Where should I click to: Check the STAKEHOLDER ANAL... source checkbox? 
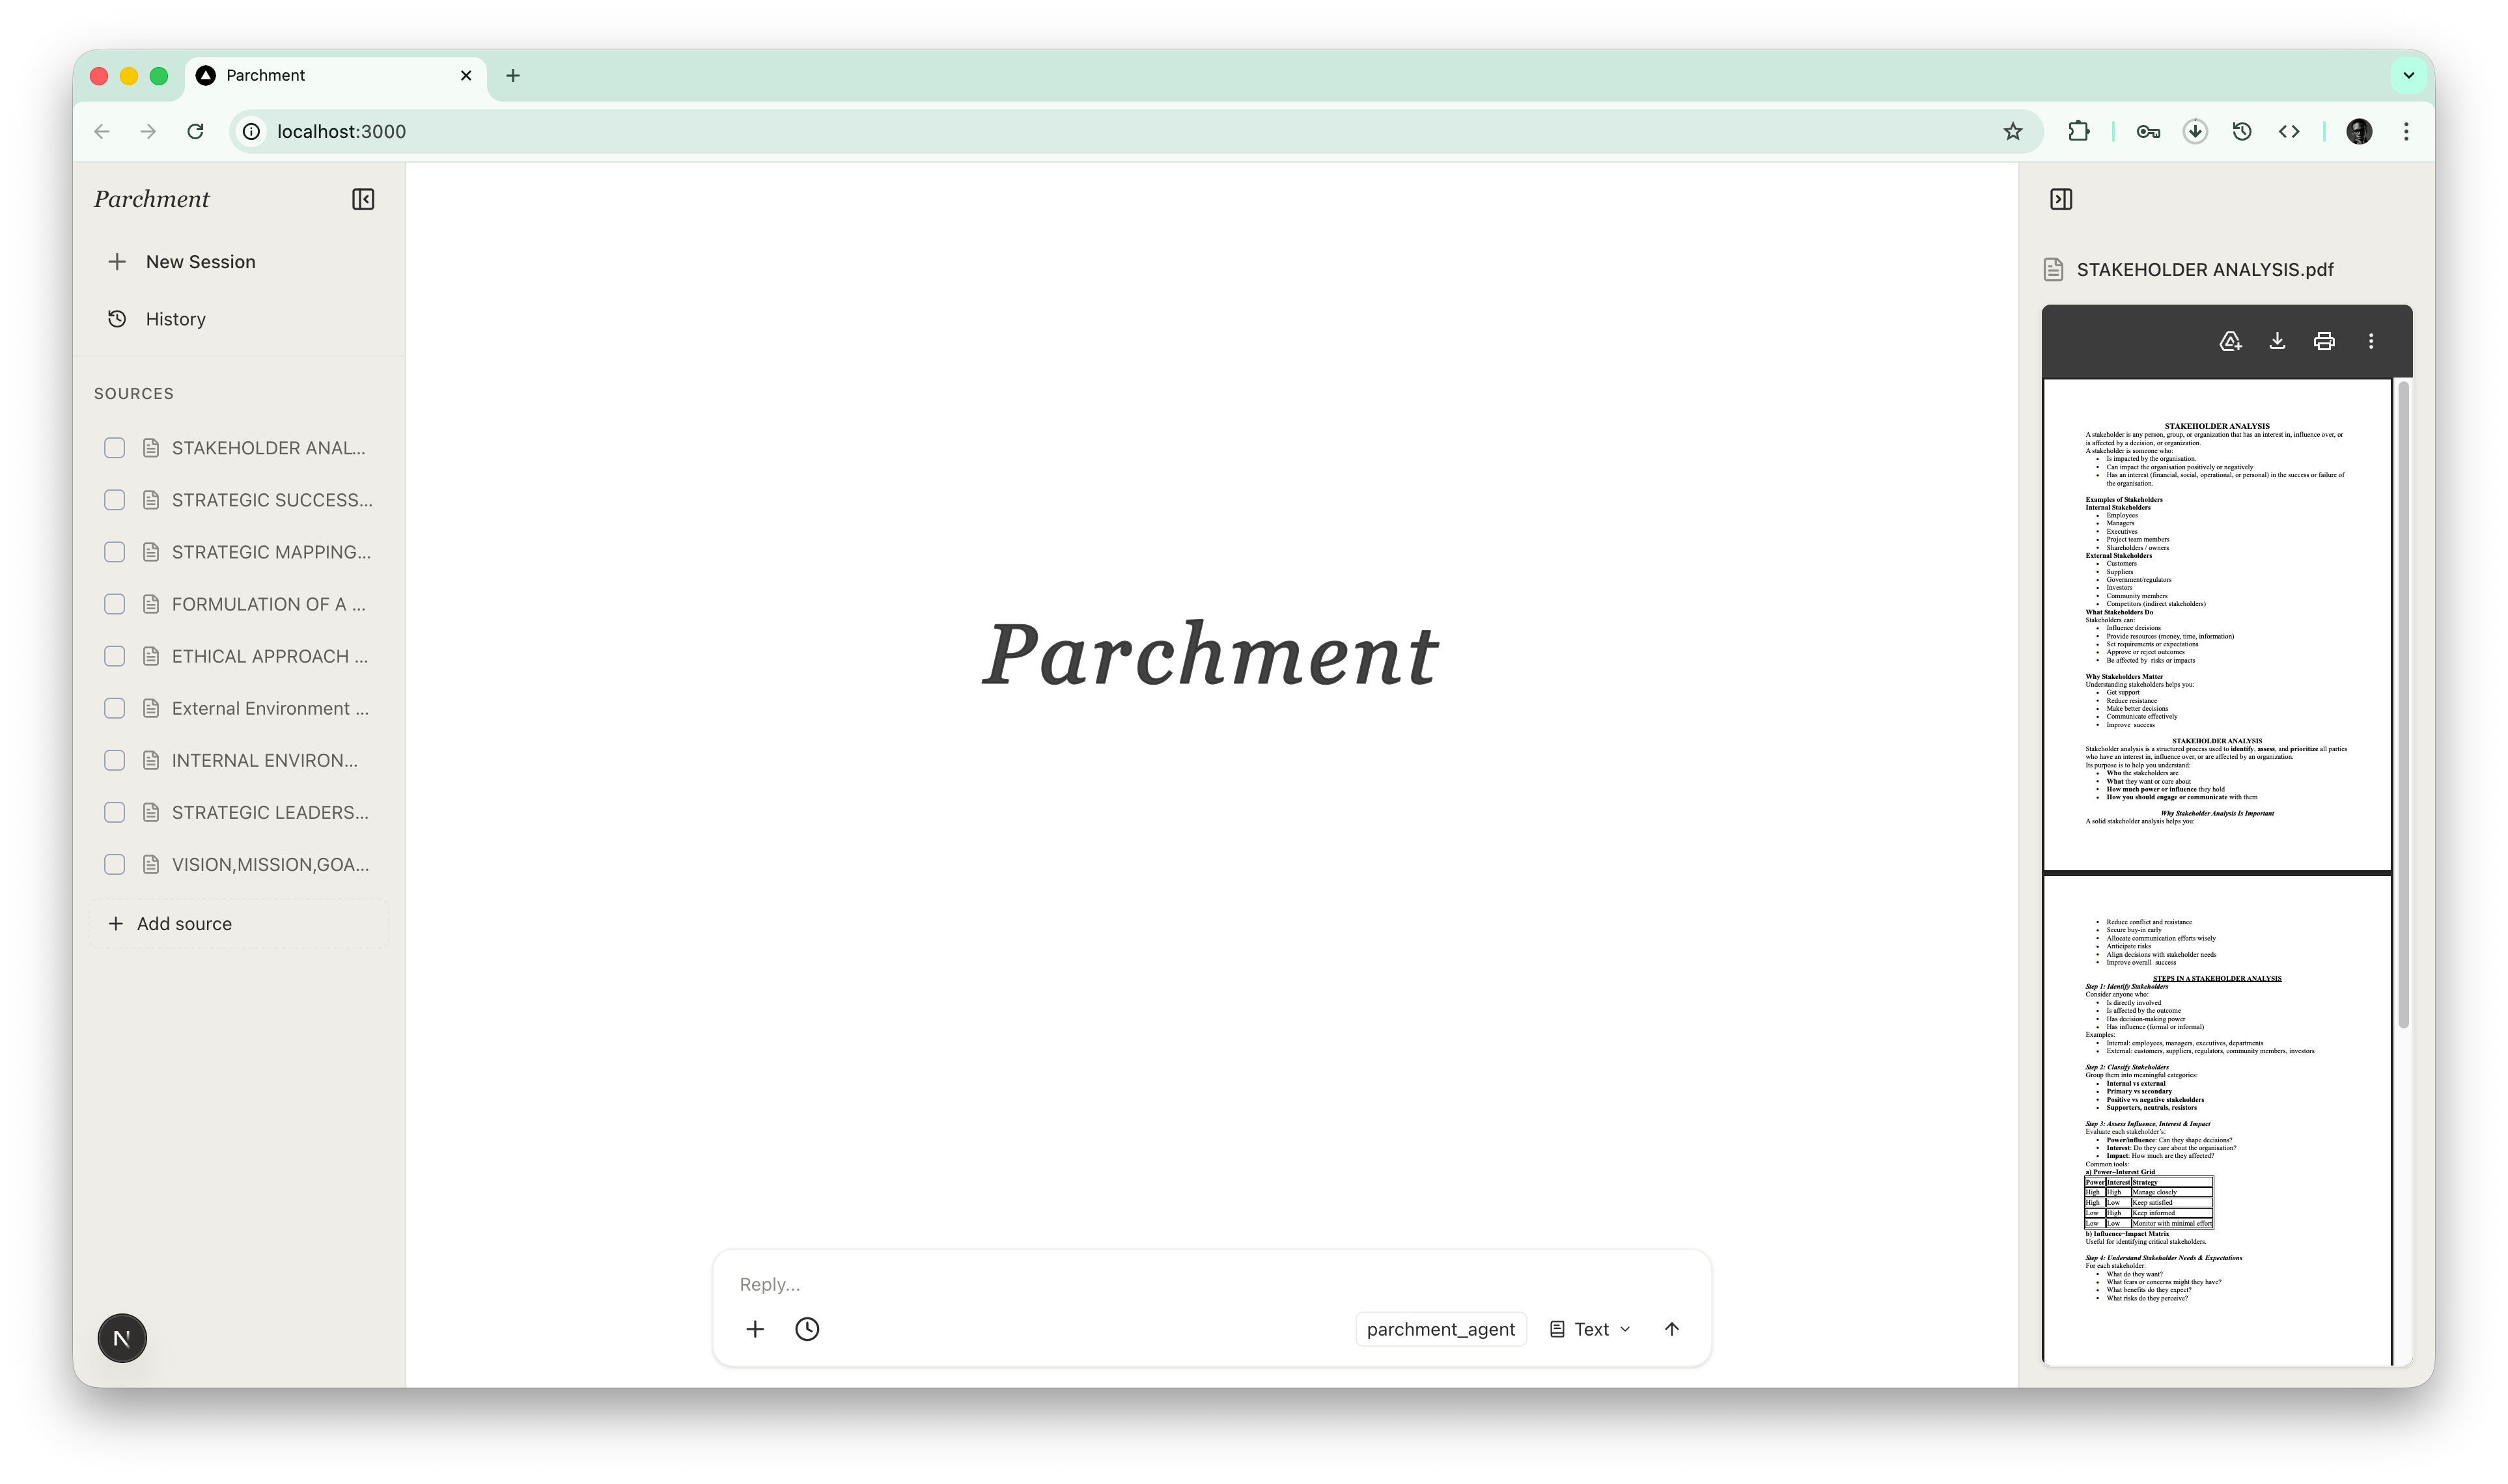(x=115, y=448)
